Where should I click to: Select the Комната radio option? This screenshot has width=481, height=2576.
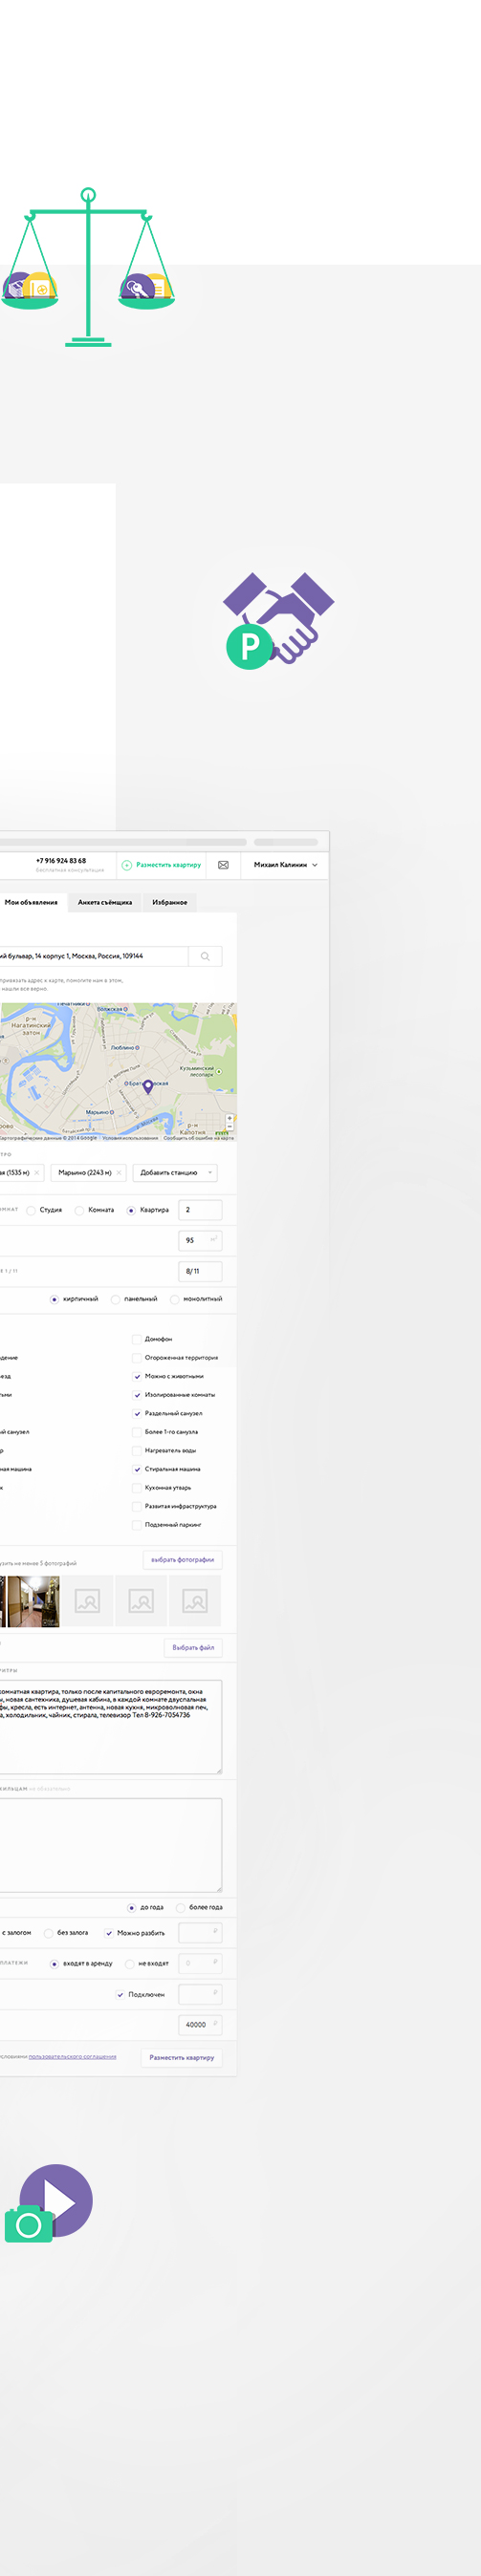tap(80, 1210)
